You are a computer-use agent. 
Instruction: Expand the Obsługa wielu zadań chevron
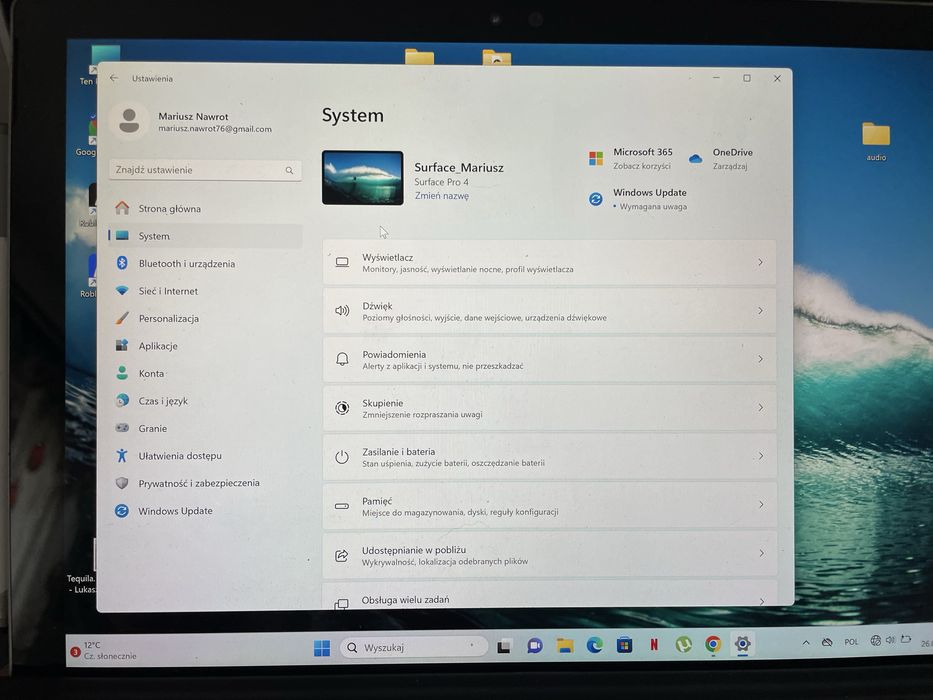(x=762, y=601)
